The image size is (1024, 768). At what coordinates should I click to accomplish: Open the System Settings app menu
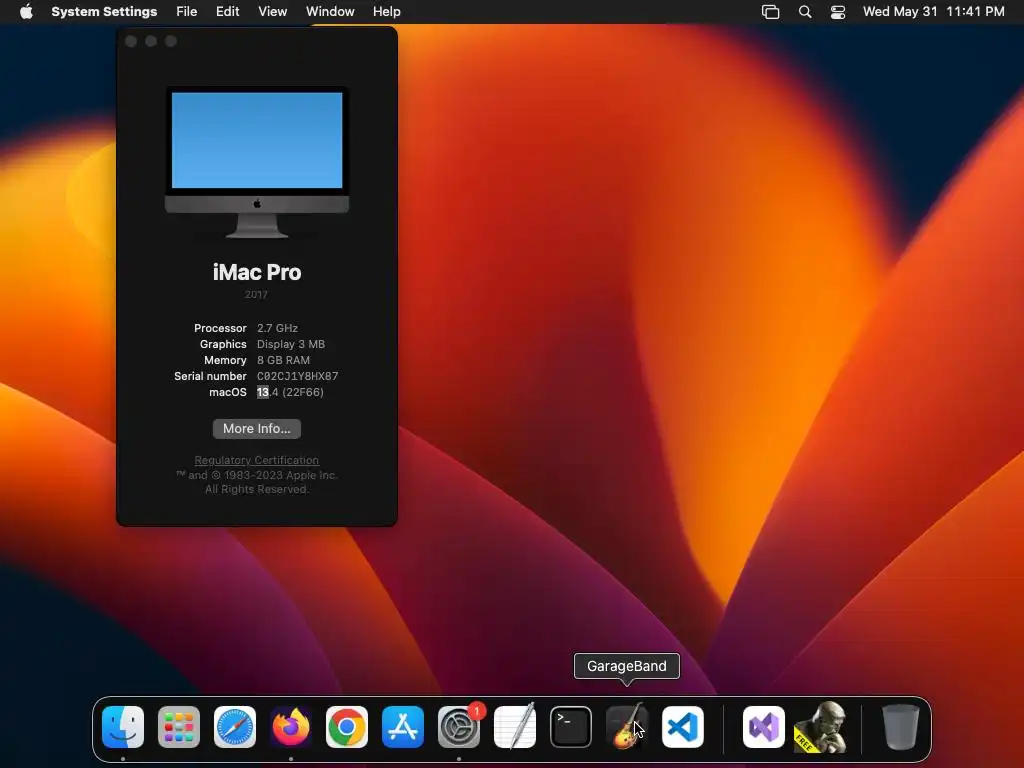[104, 12]
